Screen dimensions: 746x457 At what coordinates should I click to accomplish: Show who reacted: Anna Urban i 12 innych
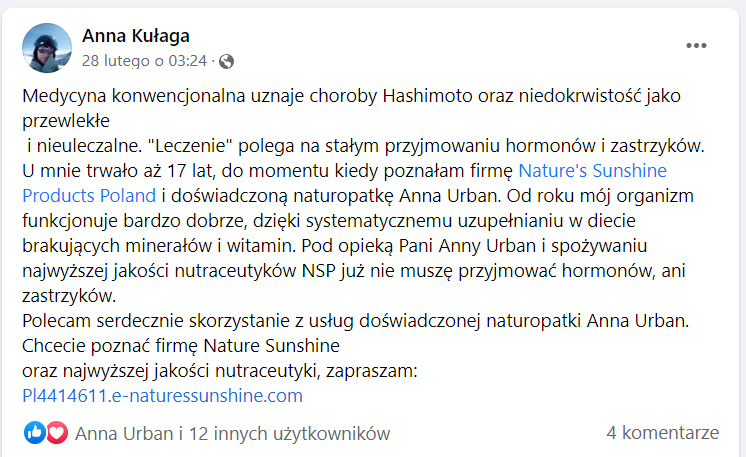click(x=232, y=433)
